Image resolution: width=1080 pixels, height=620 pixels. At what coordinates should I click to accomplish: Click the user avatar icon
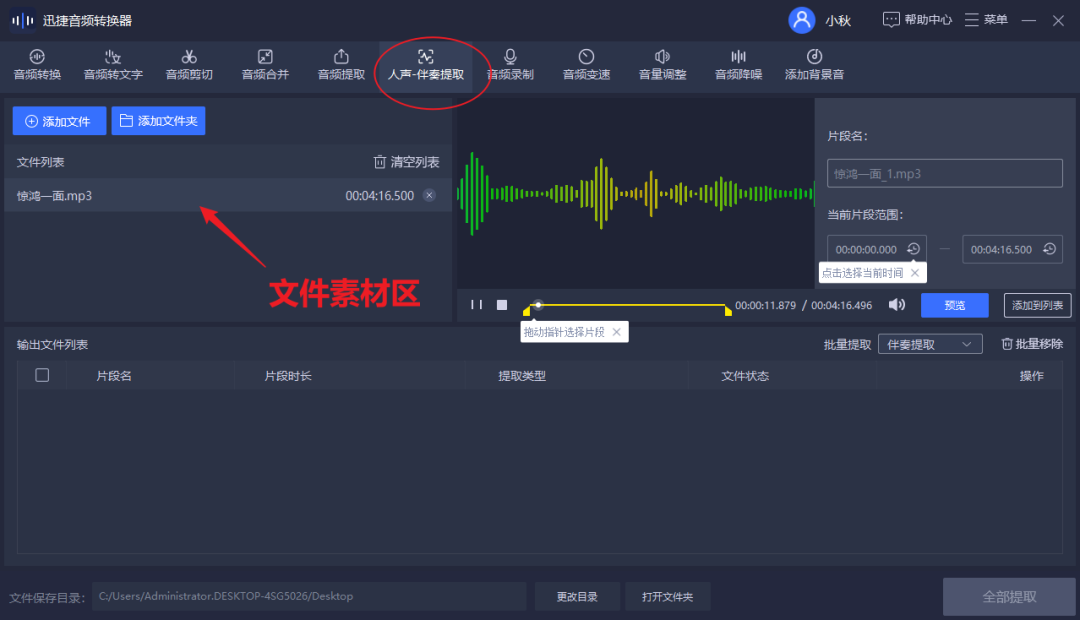pyautogui.click(x=801, y=20)
